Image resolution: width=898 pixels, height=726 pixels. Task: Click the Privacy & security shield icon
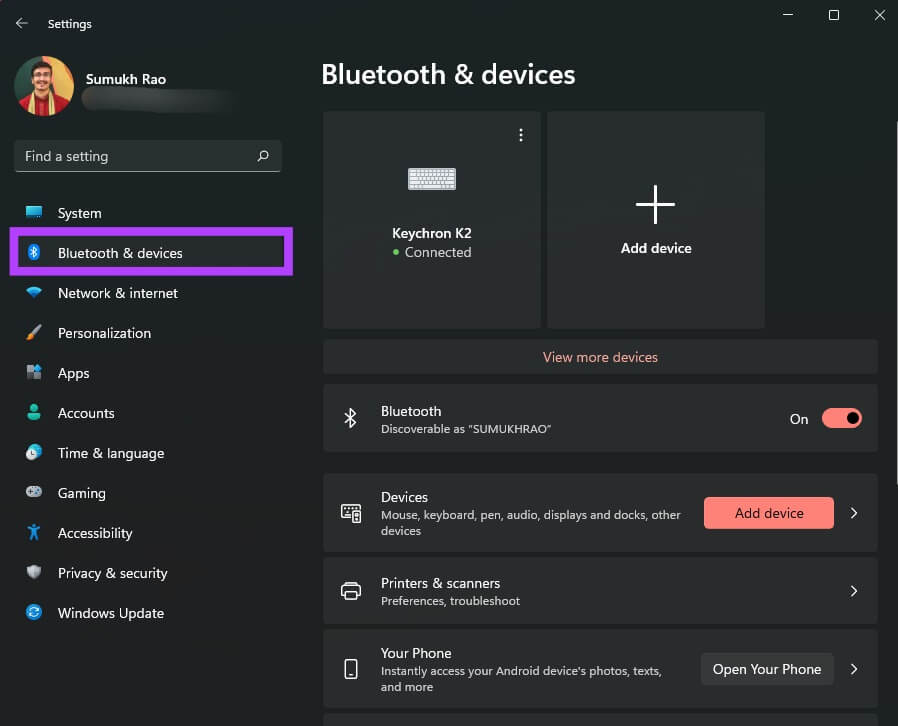34,572
